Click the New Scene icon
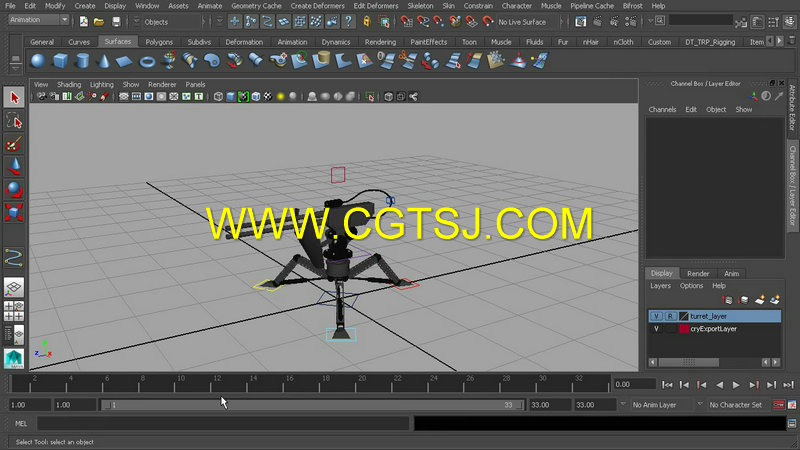The width and height of the screenshot is (800, 450). pyautogui.click(x=84, y=21)
